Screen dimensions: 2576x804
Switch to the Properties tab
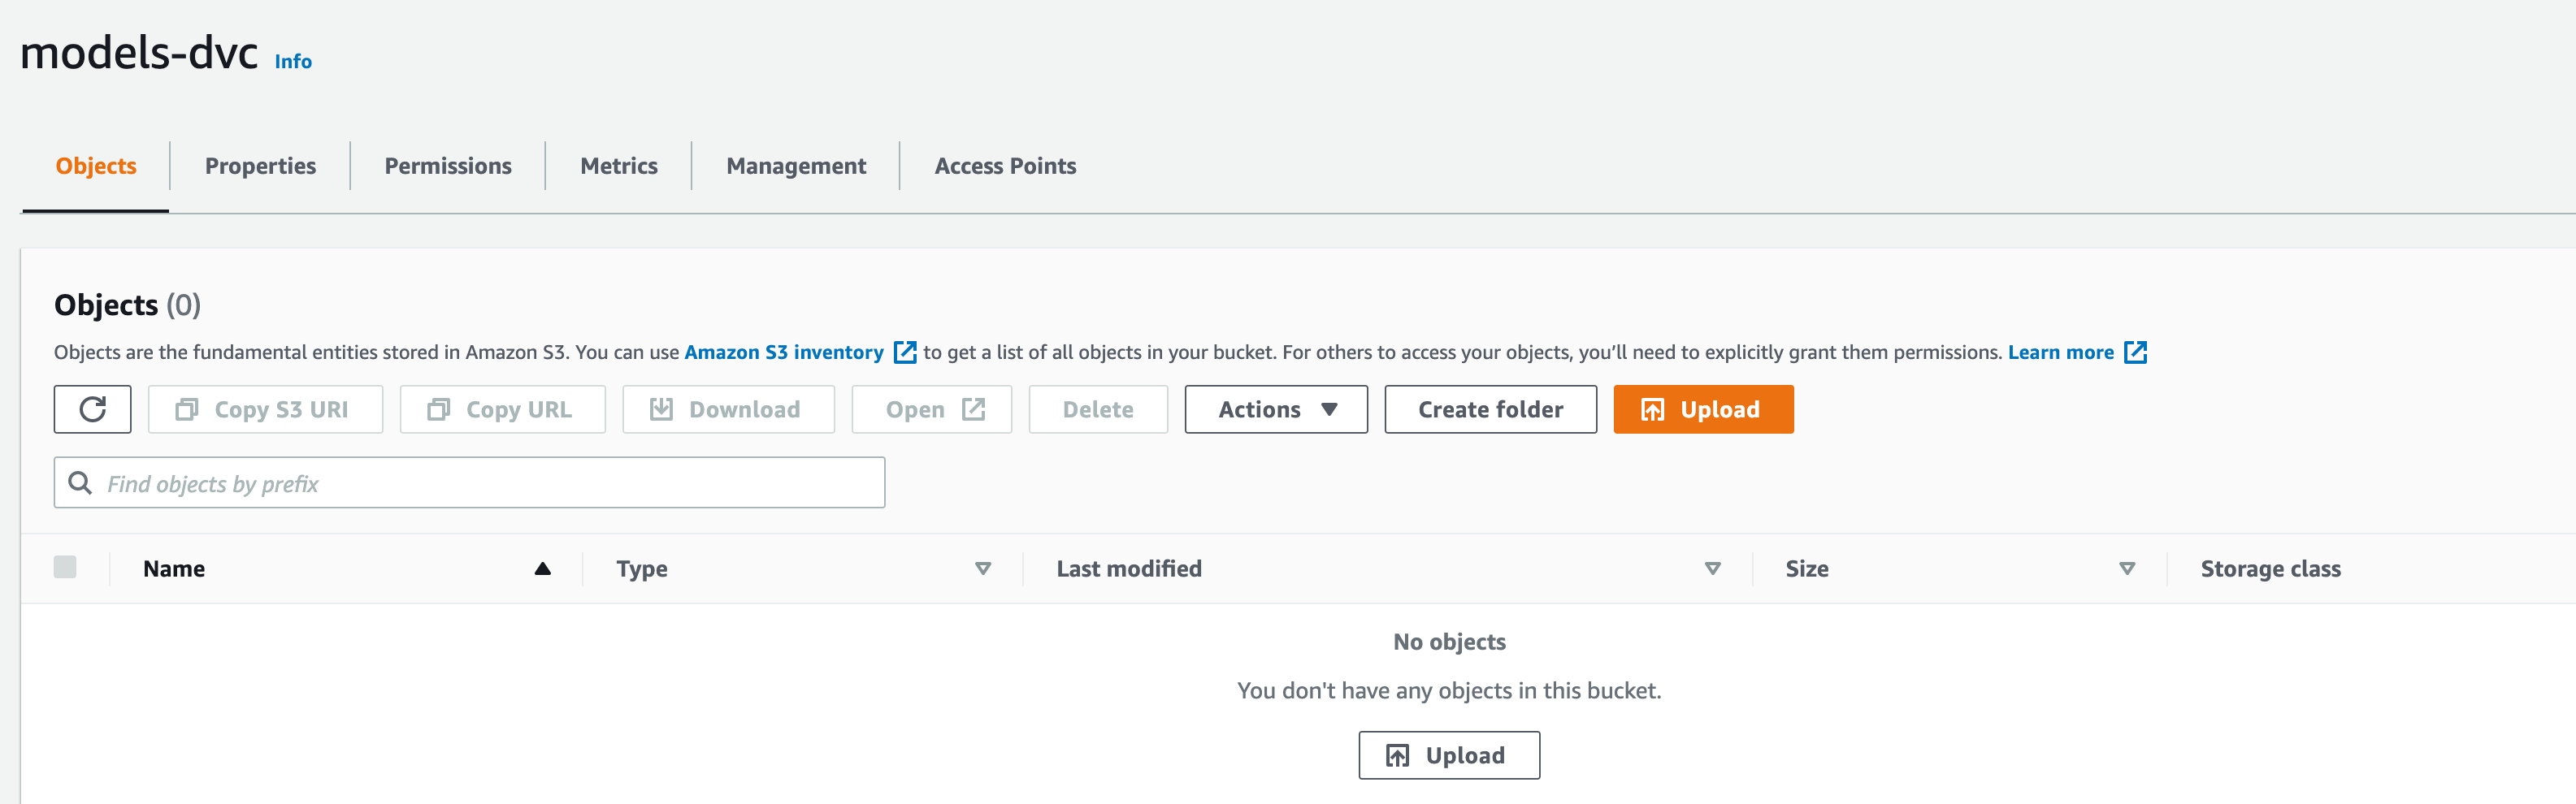[260, 166]
